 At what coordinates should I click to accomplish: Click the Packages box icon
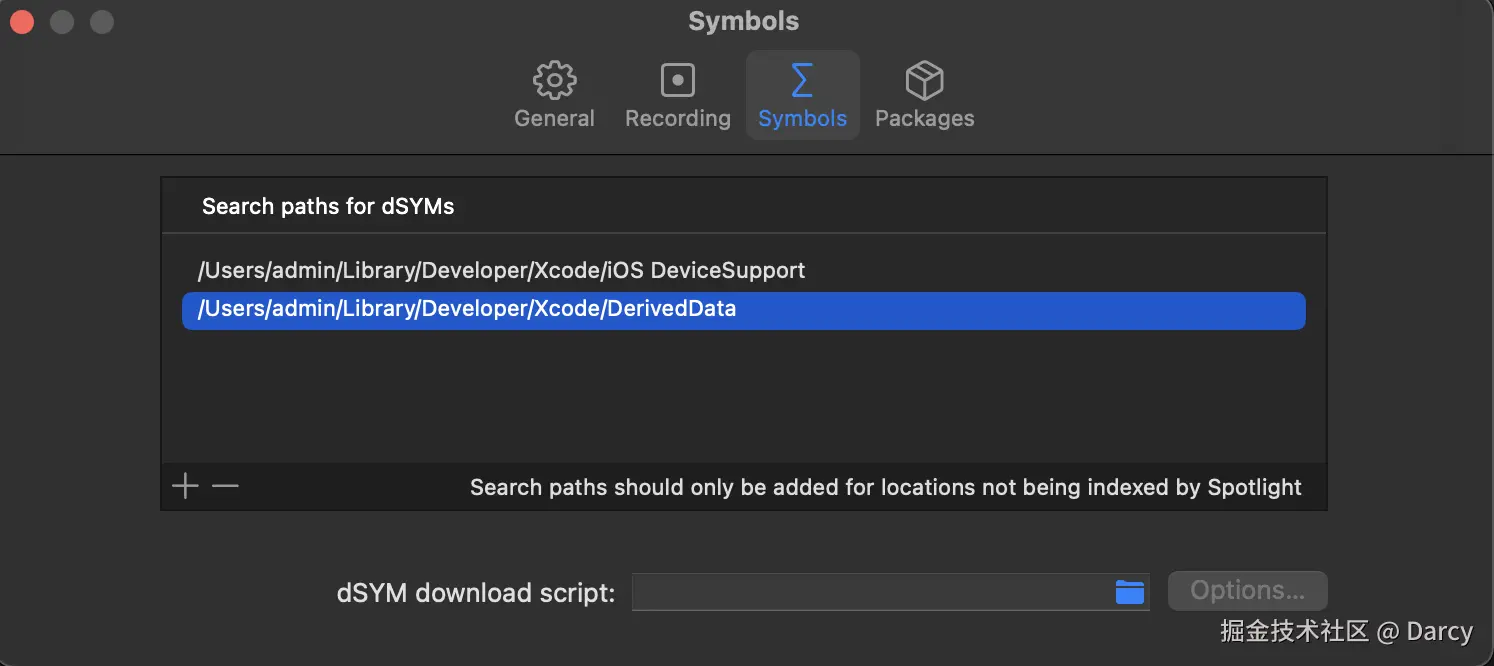[924, 80]
